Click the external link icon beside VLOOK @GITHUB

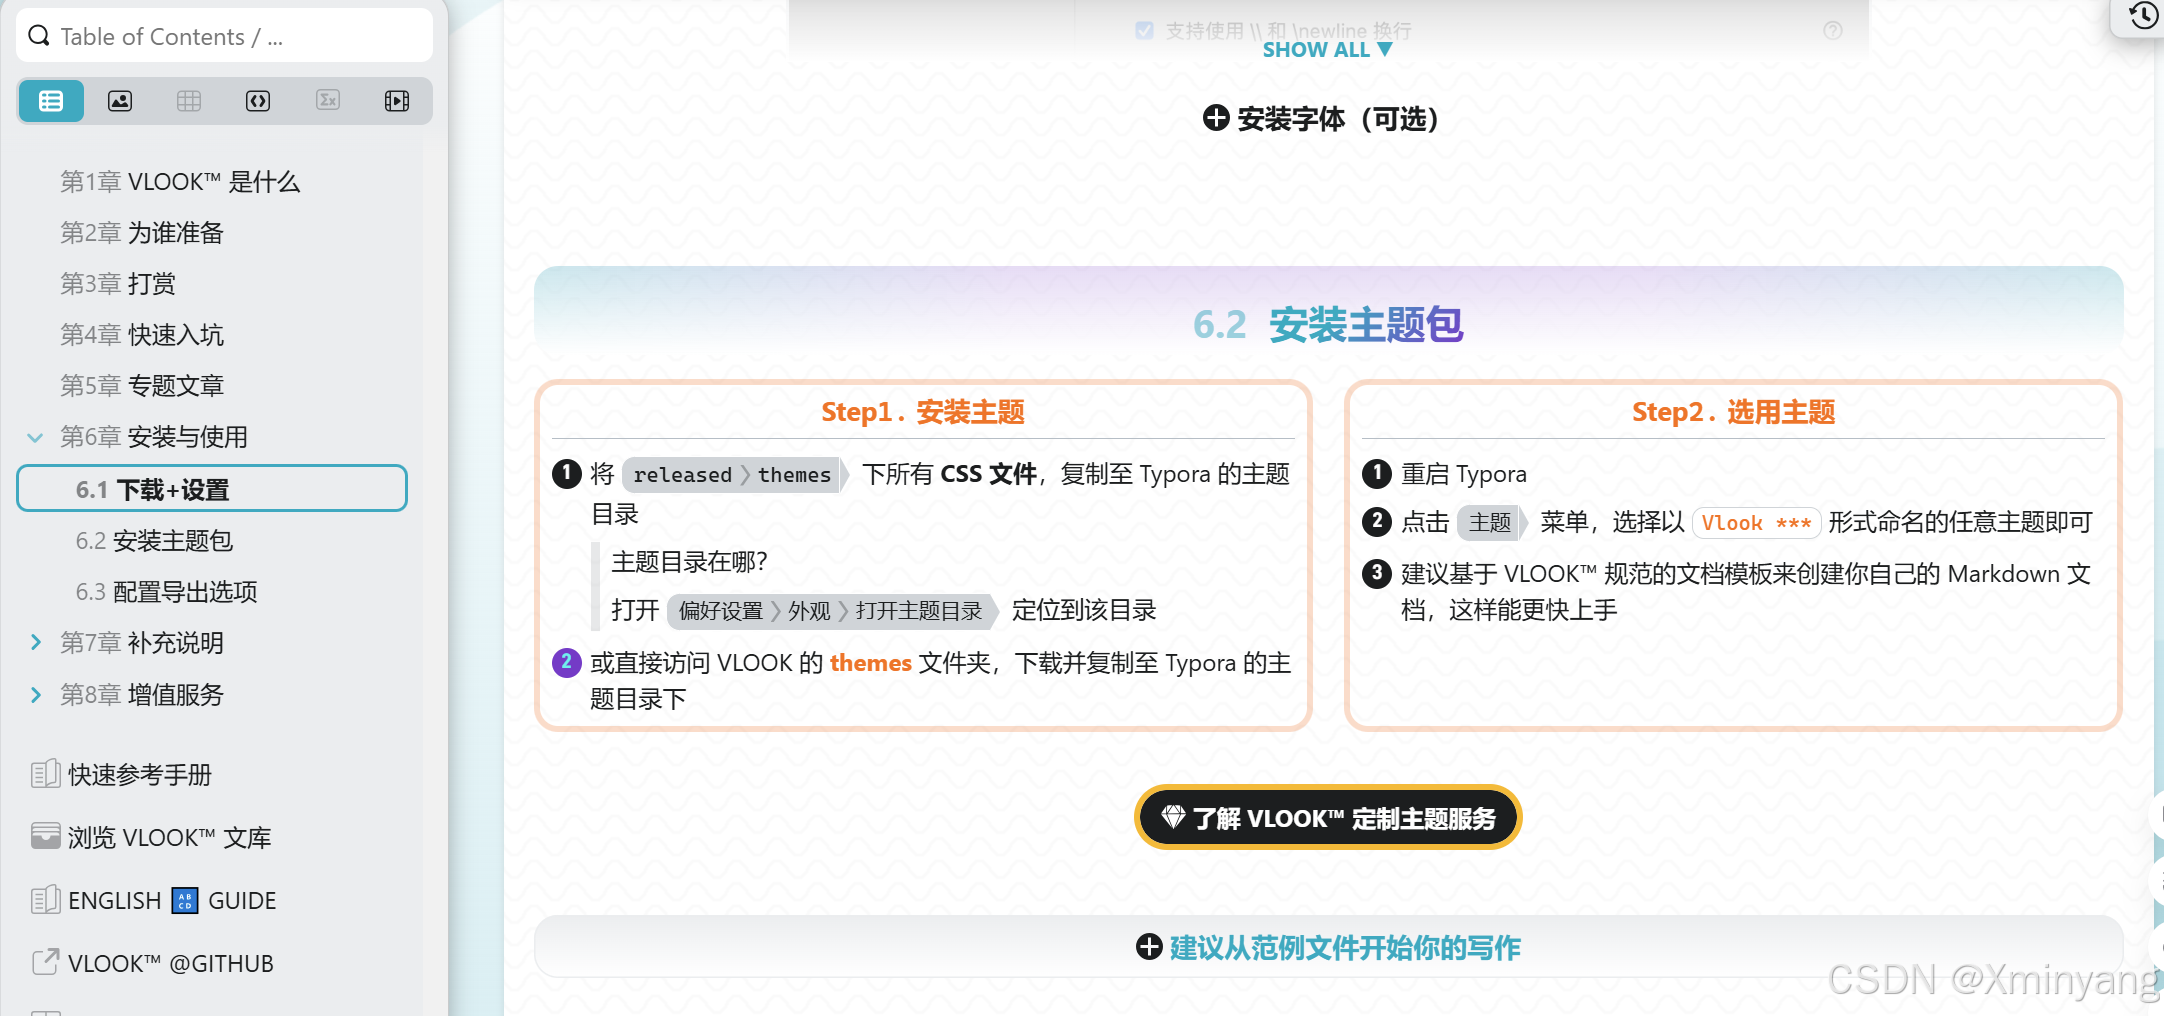pos(45,962)
